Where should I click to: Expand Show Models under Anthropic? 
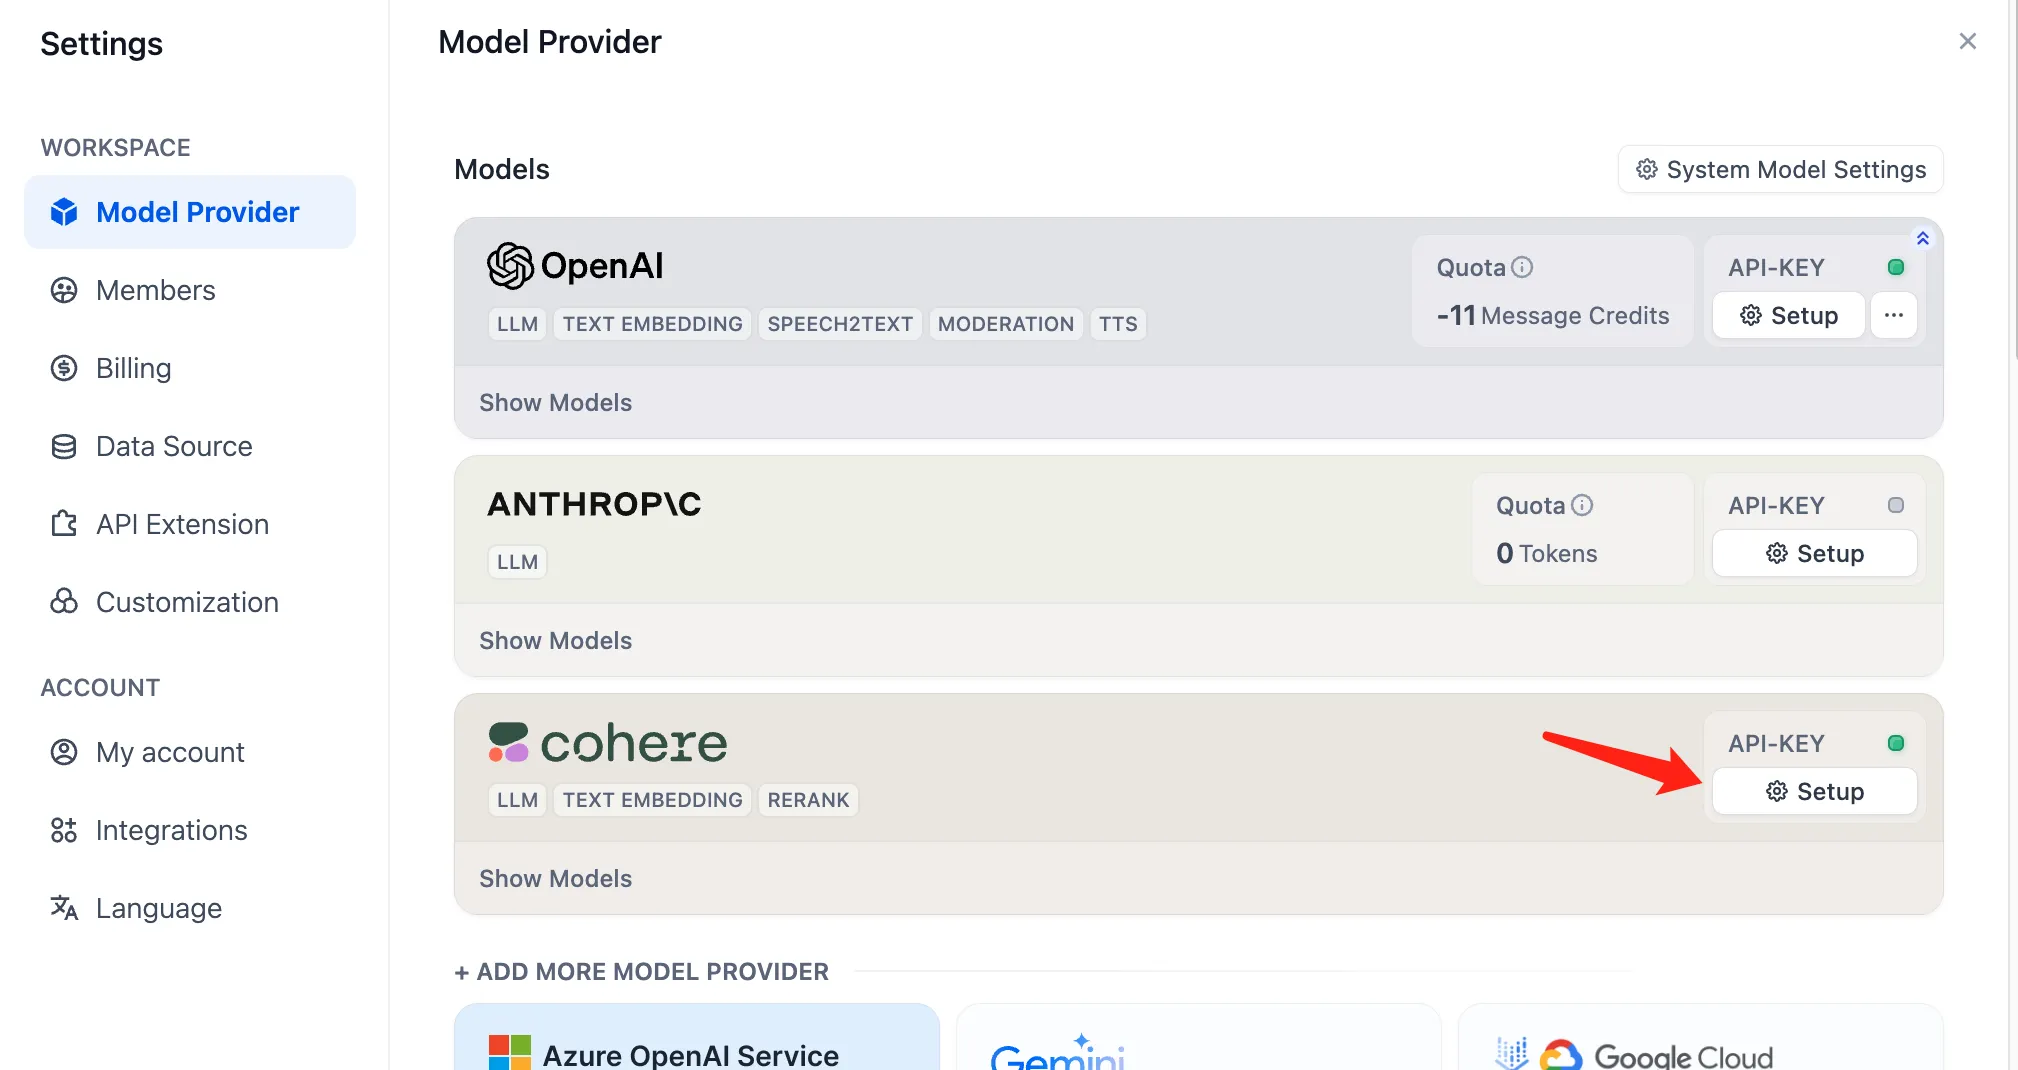(555, 640)
